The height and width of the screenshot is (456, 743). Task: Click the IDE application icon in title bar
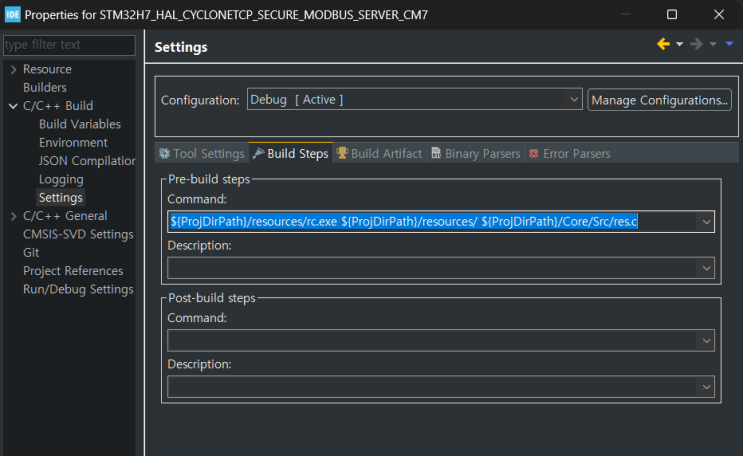(12, 15)
